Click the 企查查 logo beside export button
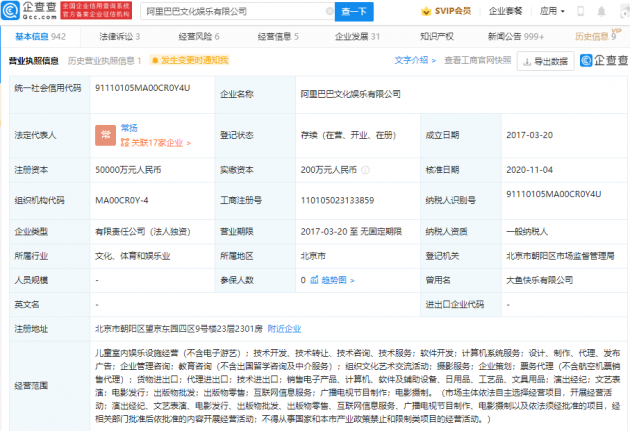This screenshot has width=630, height=431. click(x=605, y=61)
